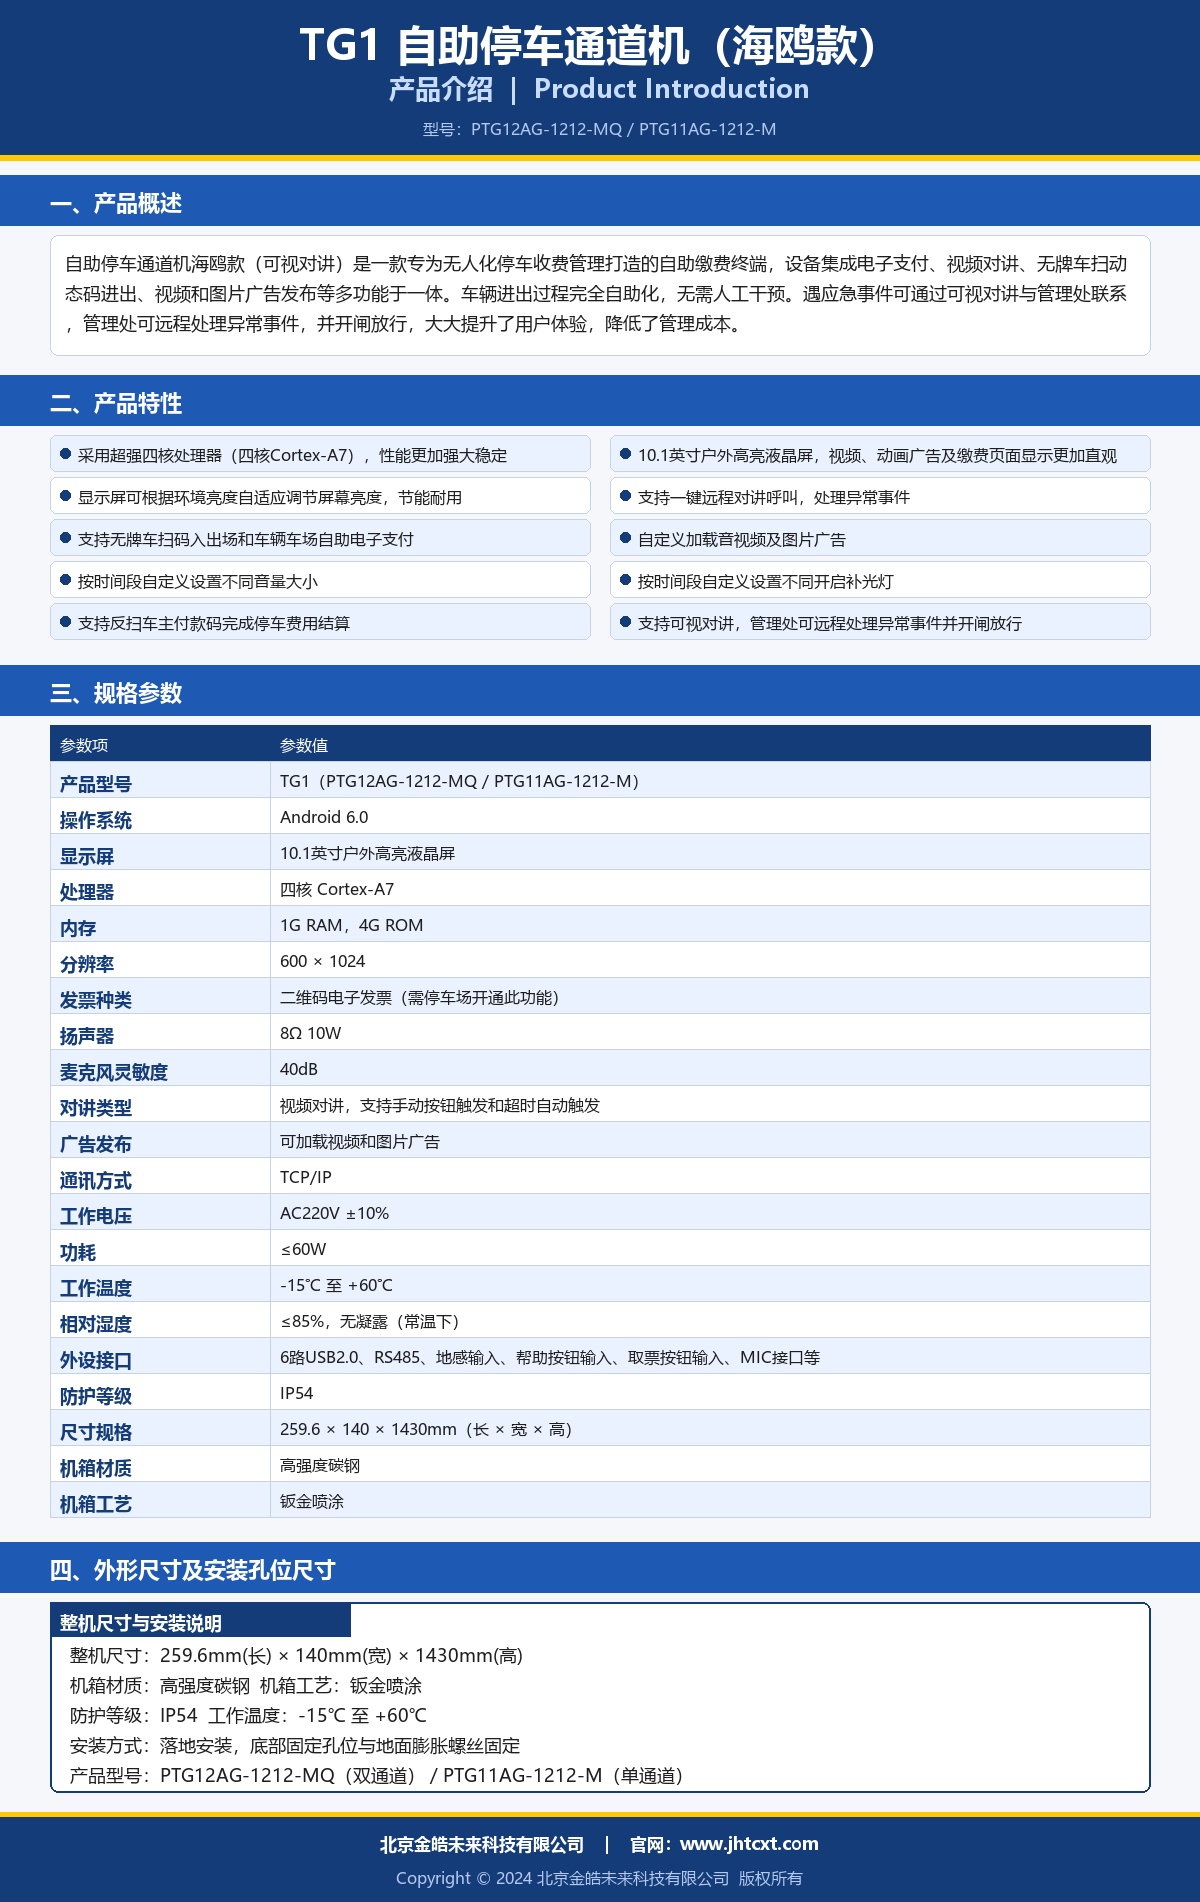Select the 操作系统 Android 6.0 table row
The image size is (1200, 1902).
[x=600, y=817]
